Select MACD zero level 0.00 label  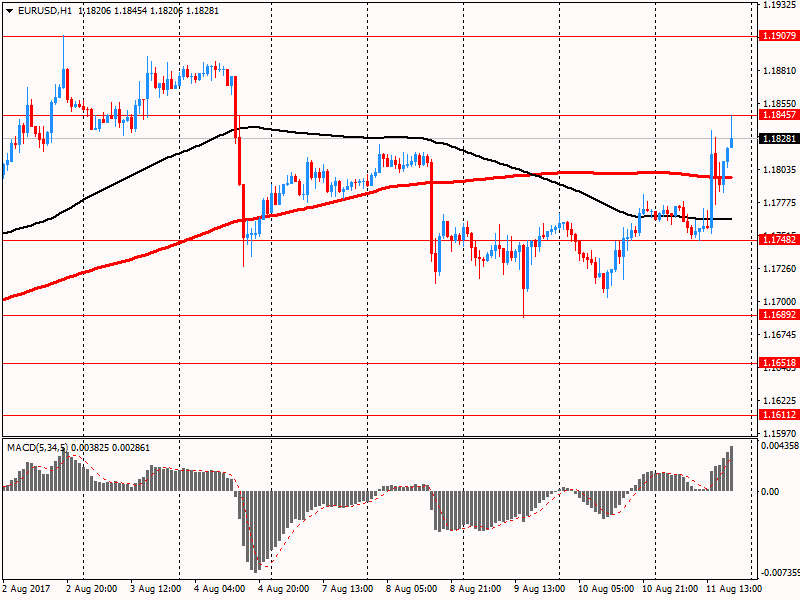tap(770, 491)
